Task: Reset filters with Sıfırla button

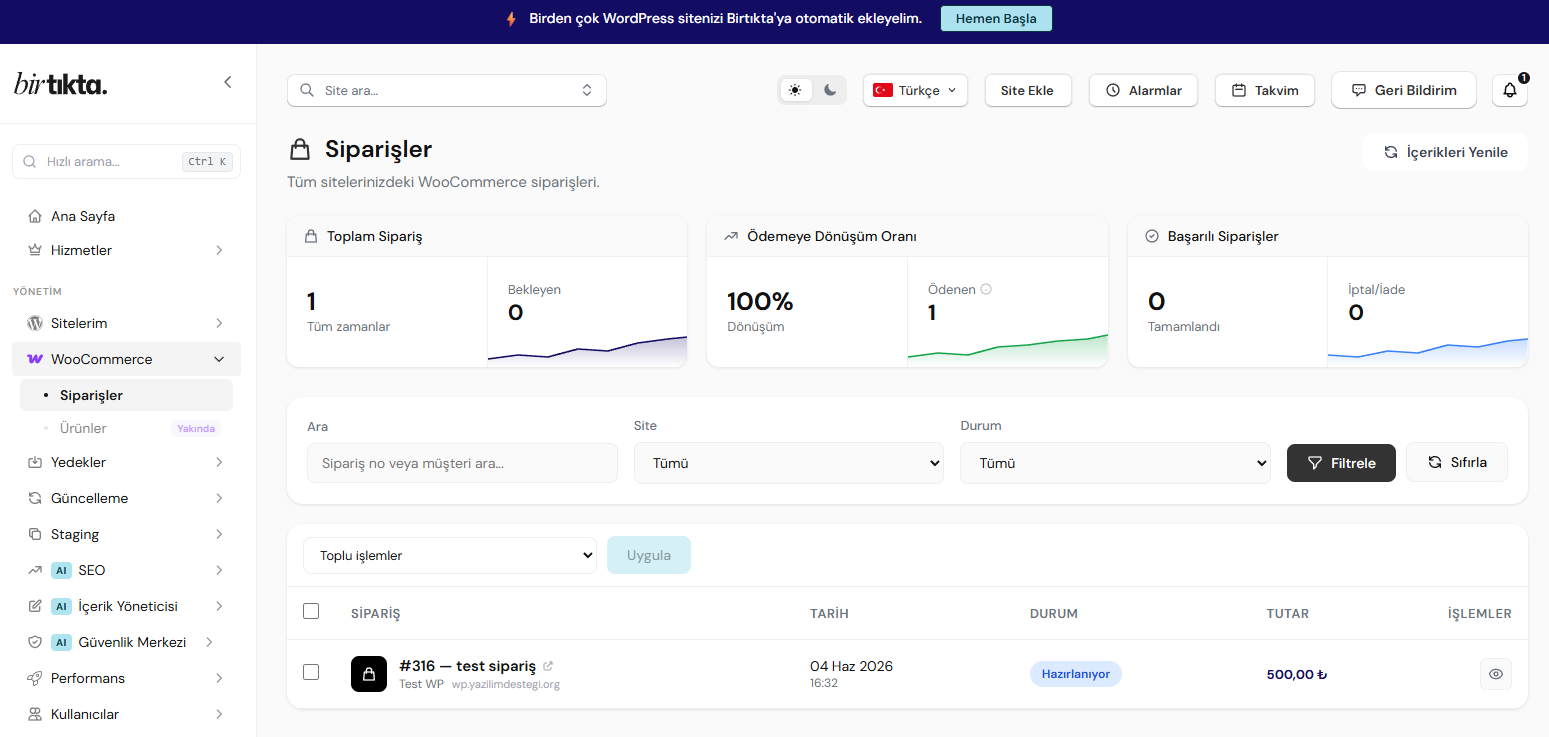Action: click(x=1457, y=462)
